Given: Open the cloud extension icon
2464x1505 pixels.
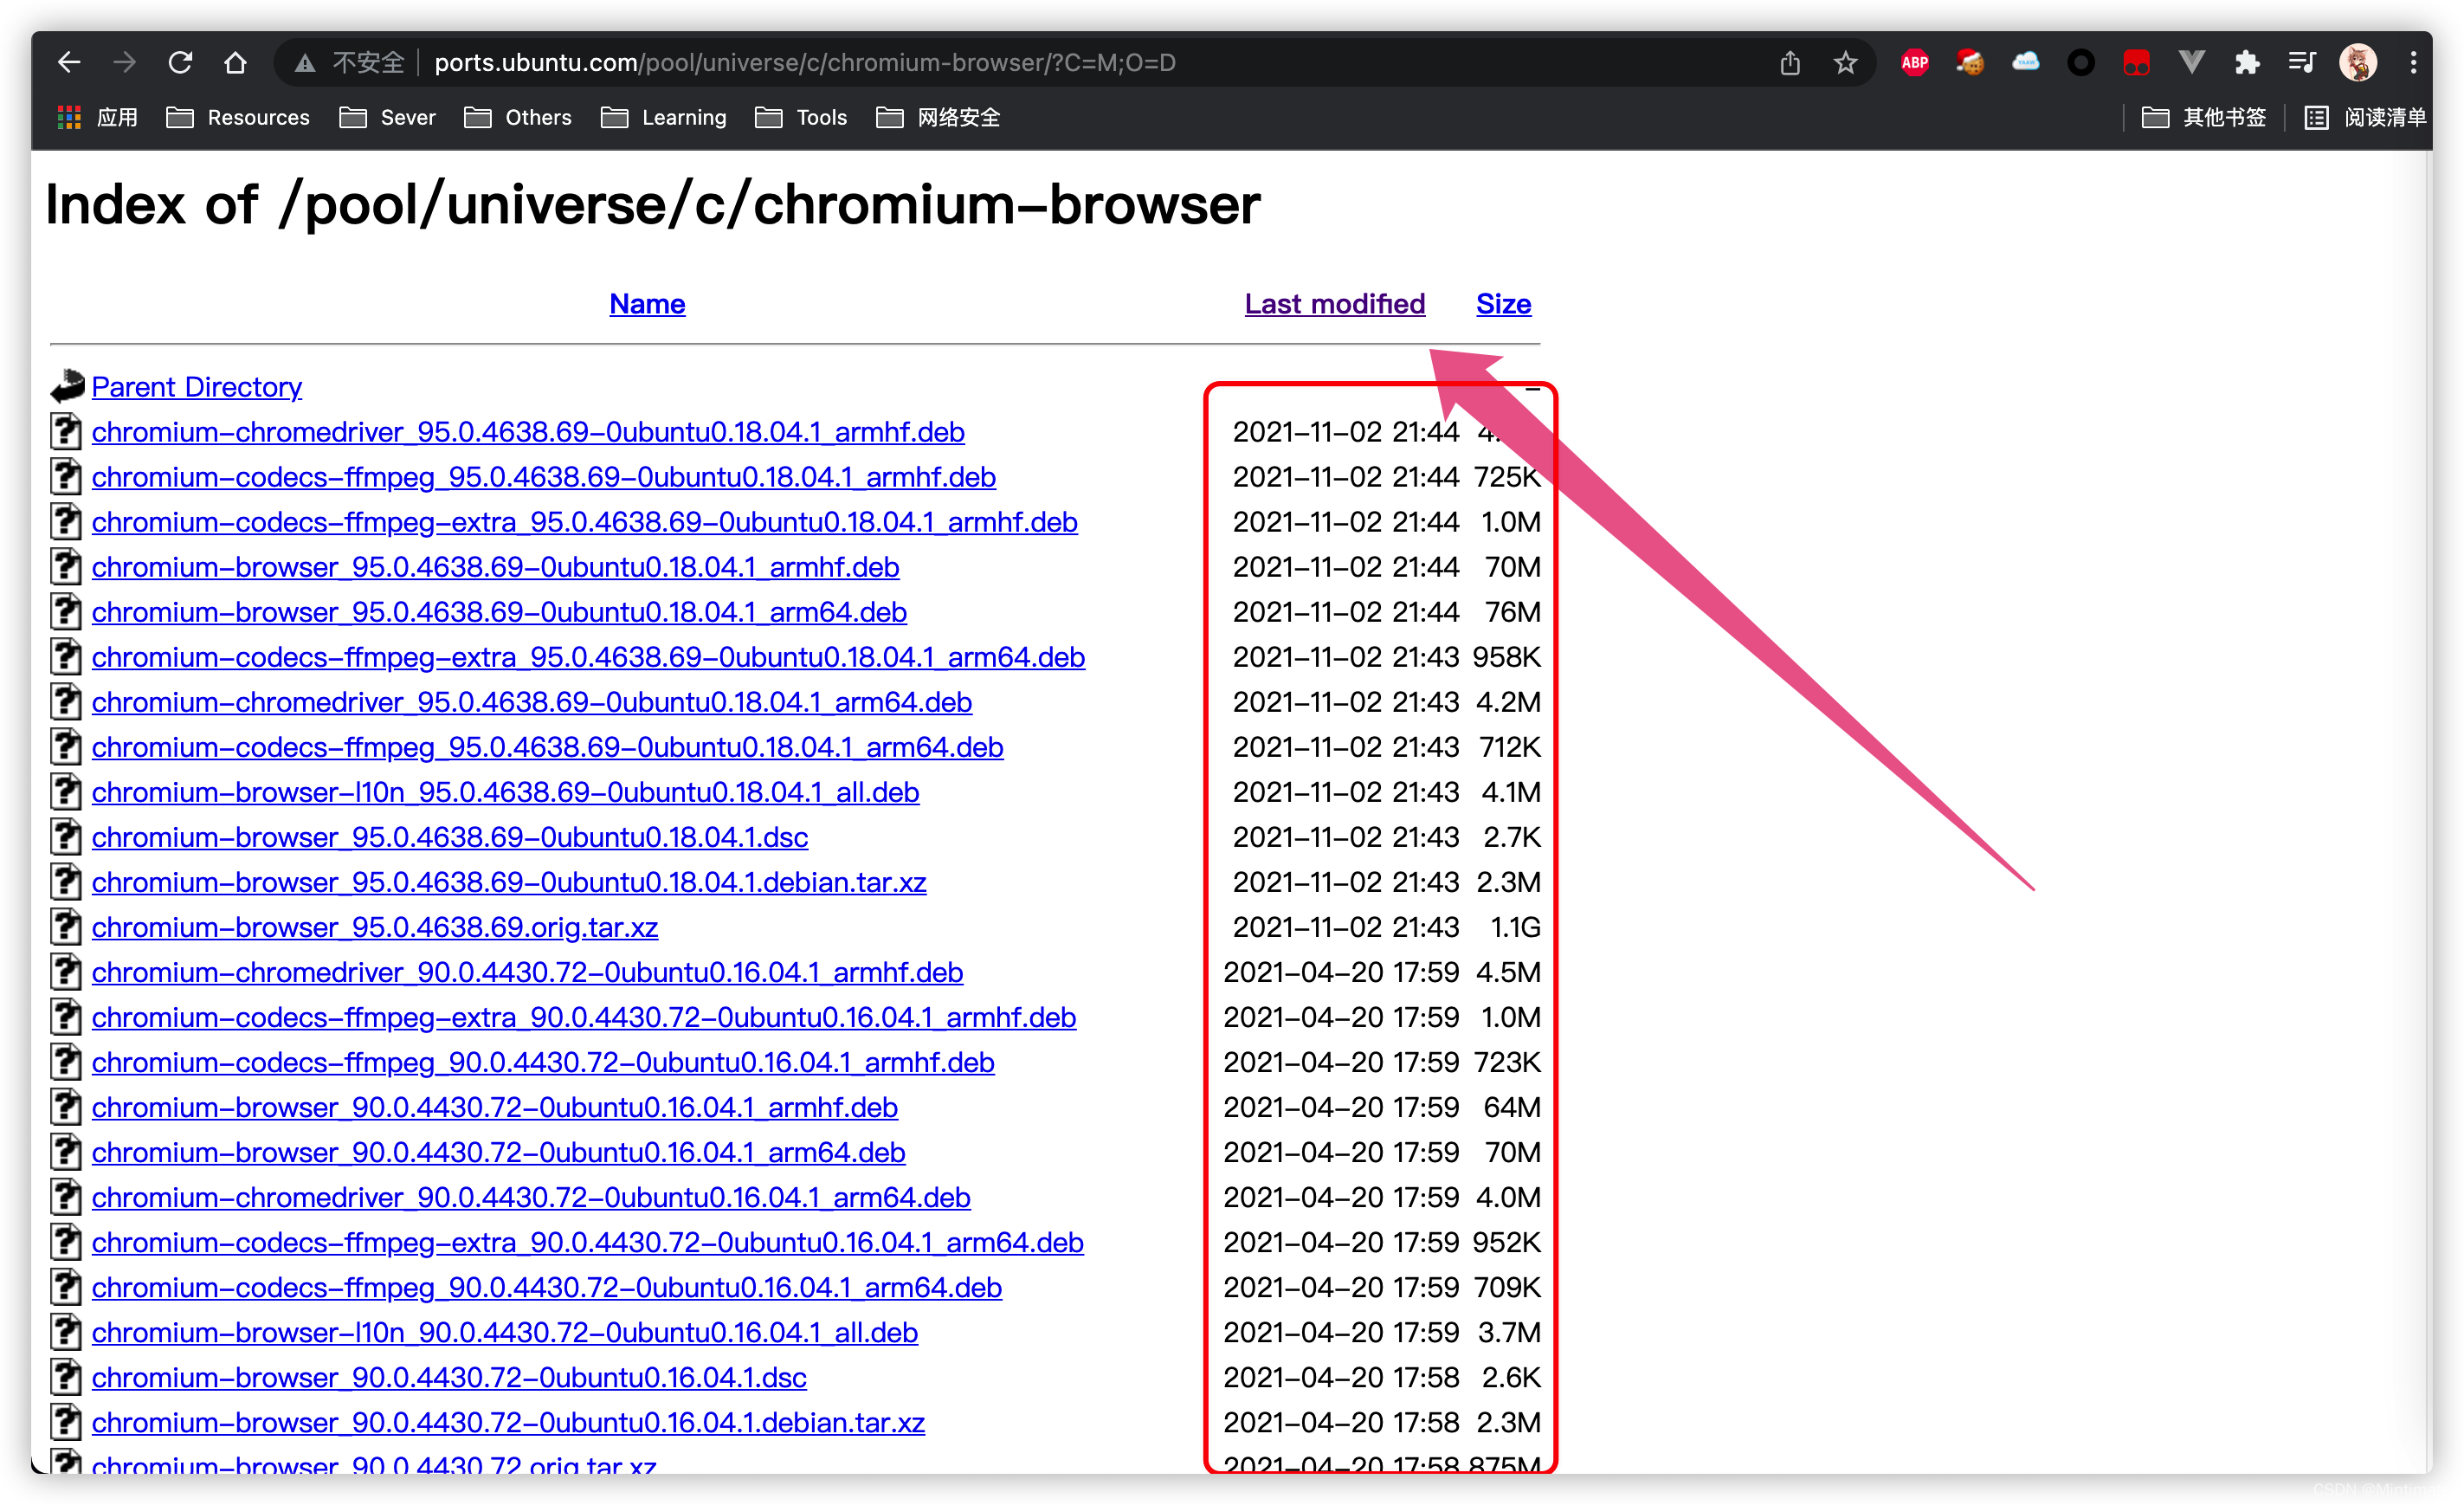Looking at the screenshot, I should tap(2026, 63).
